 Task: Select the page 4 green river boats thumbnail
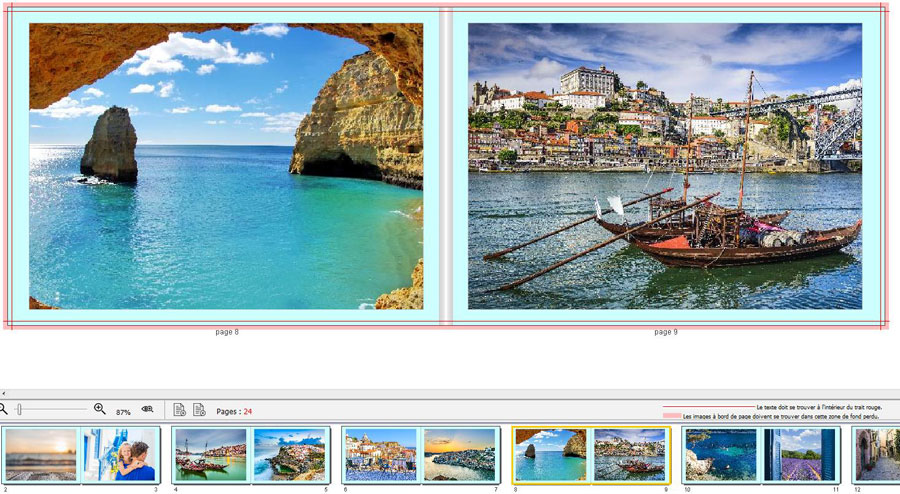(211, 455)
